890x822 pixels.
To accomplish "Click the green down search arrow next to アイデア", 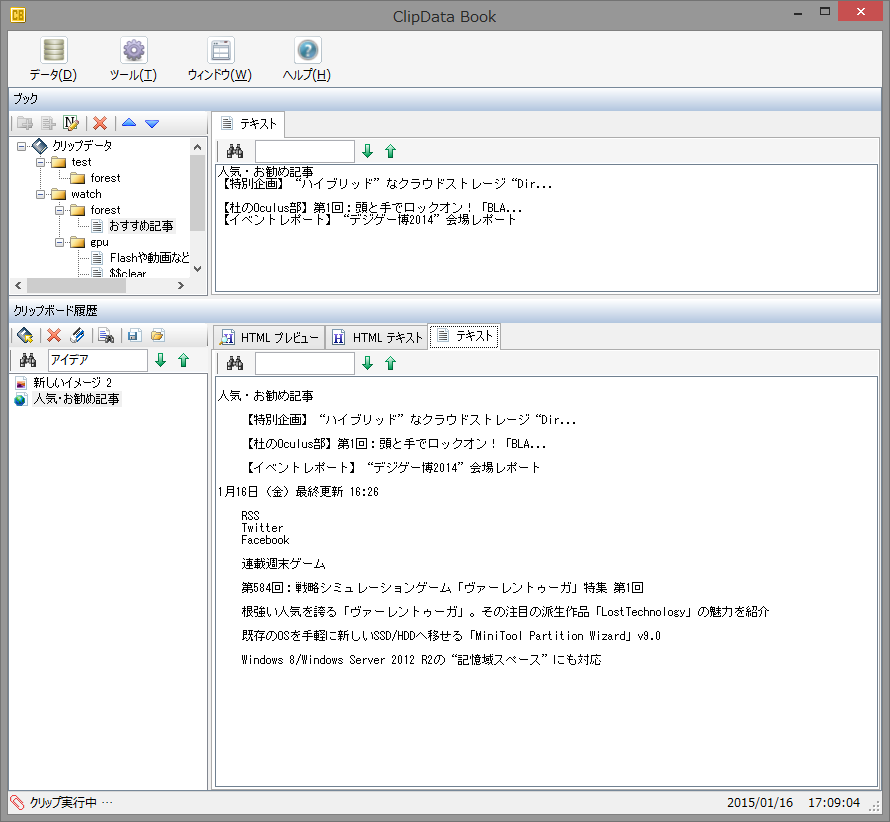I will point(160,360).
